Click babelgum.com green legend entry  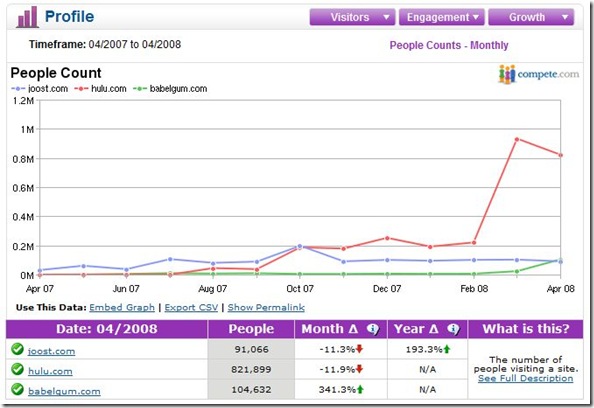[x=170, y=89]
